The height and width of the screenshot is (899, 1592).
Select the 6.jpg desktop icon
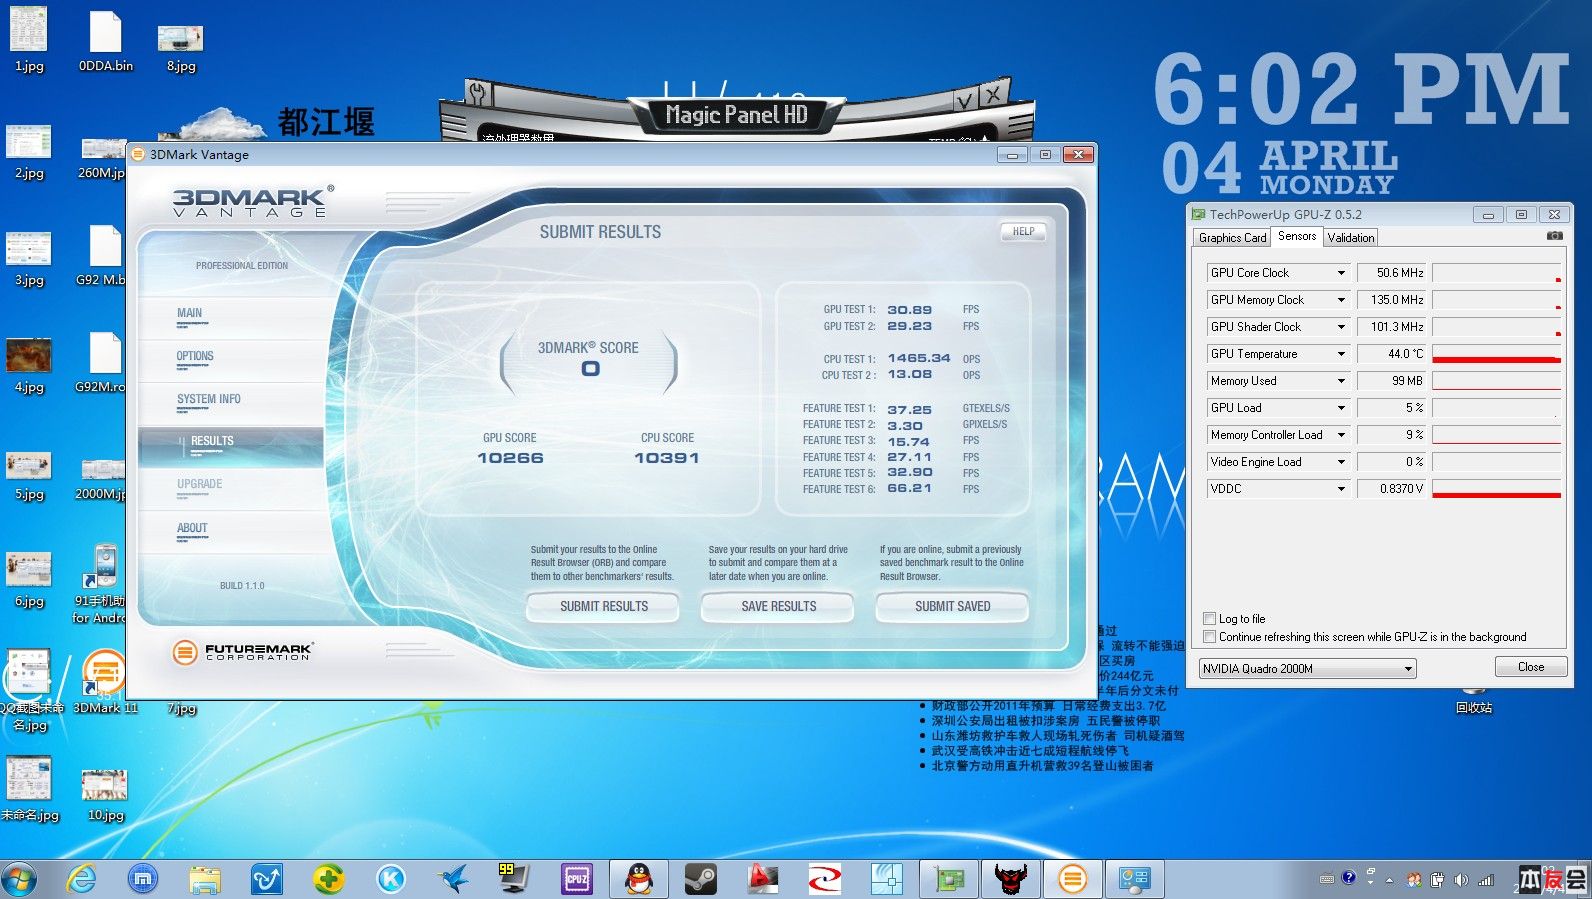click(x=29, y=580)
